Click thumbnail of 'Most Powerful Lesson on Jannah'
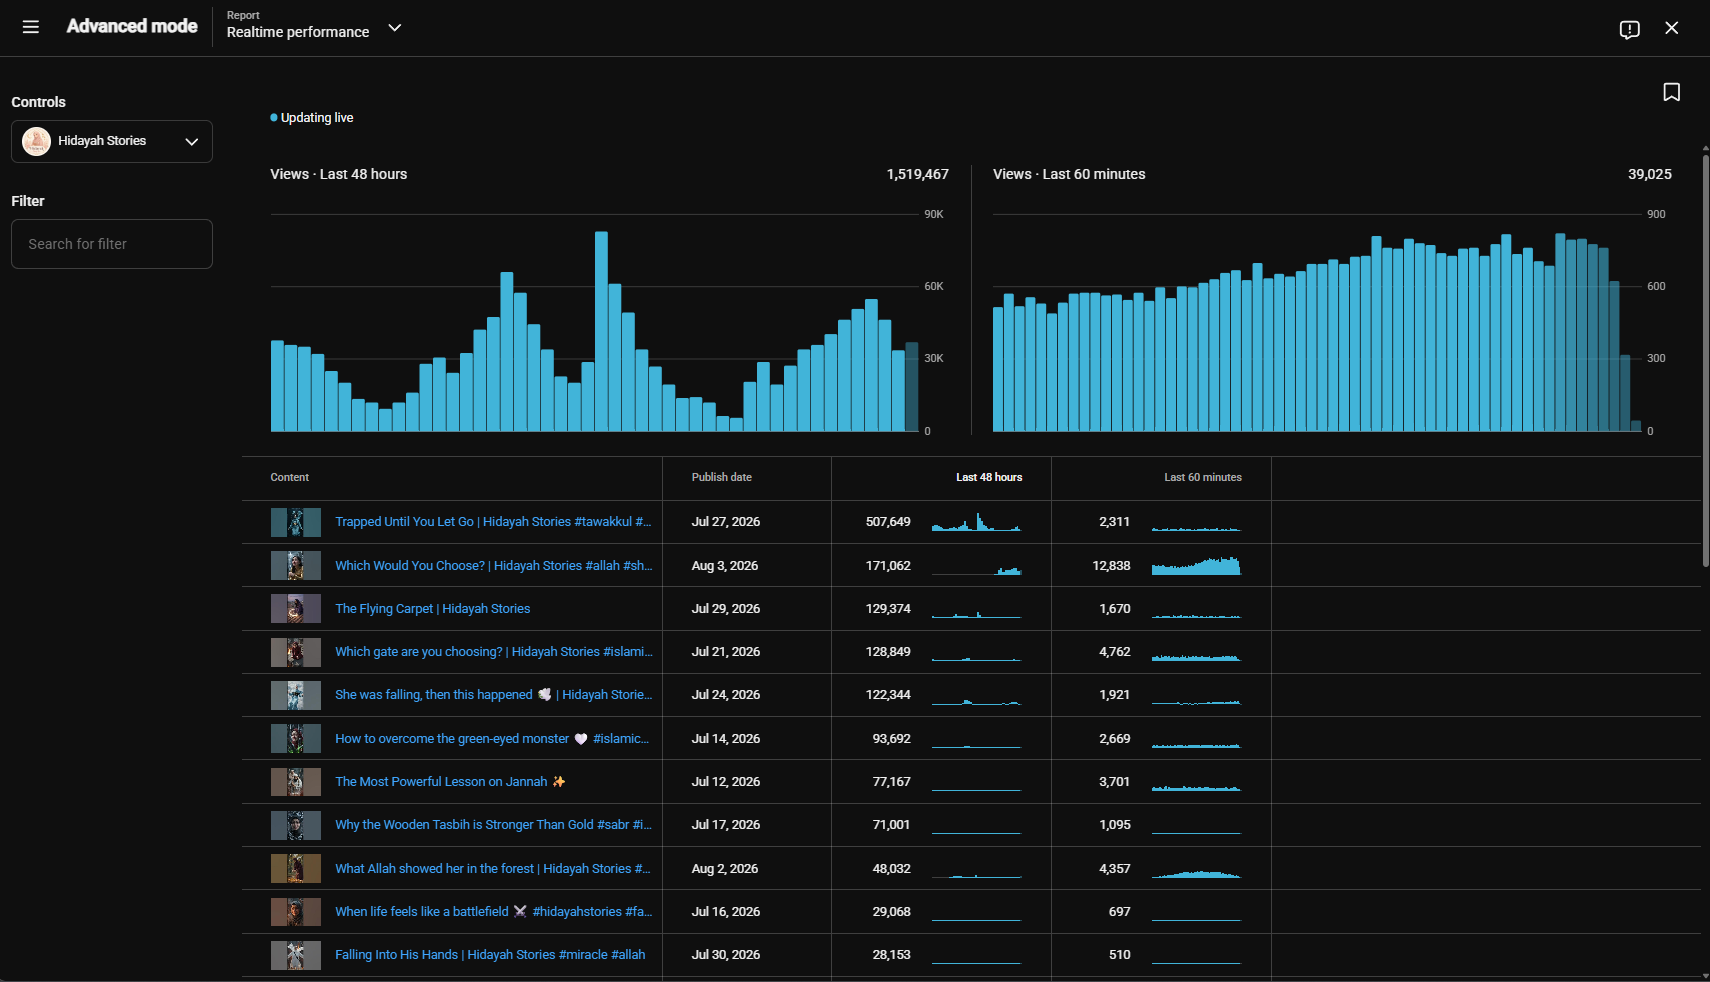The image size is (1710, 982). 296,782
